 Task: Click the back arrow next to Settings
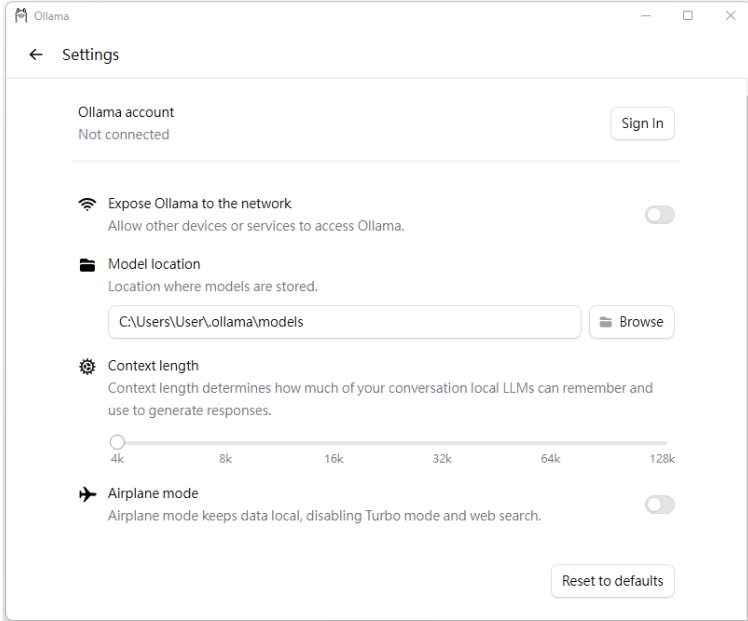(36, 55)
